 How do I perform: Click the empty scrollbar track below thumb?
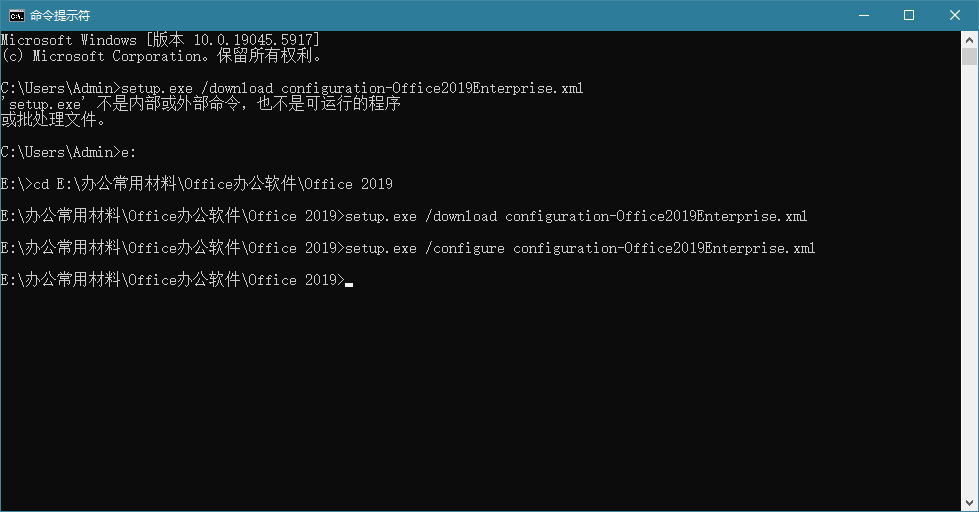pos(969,281)
